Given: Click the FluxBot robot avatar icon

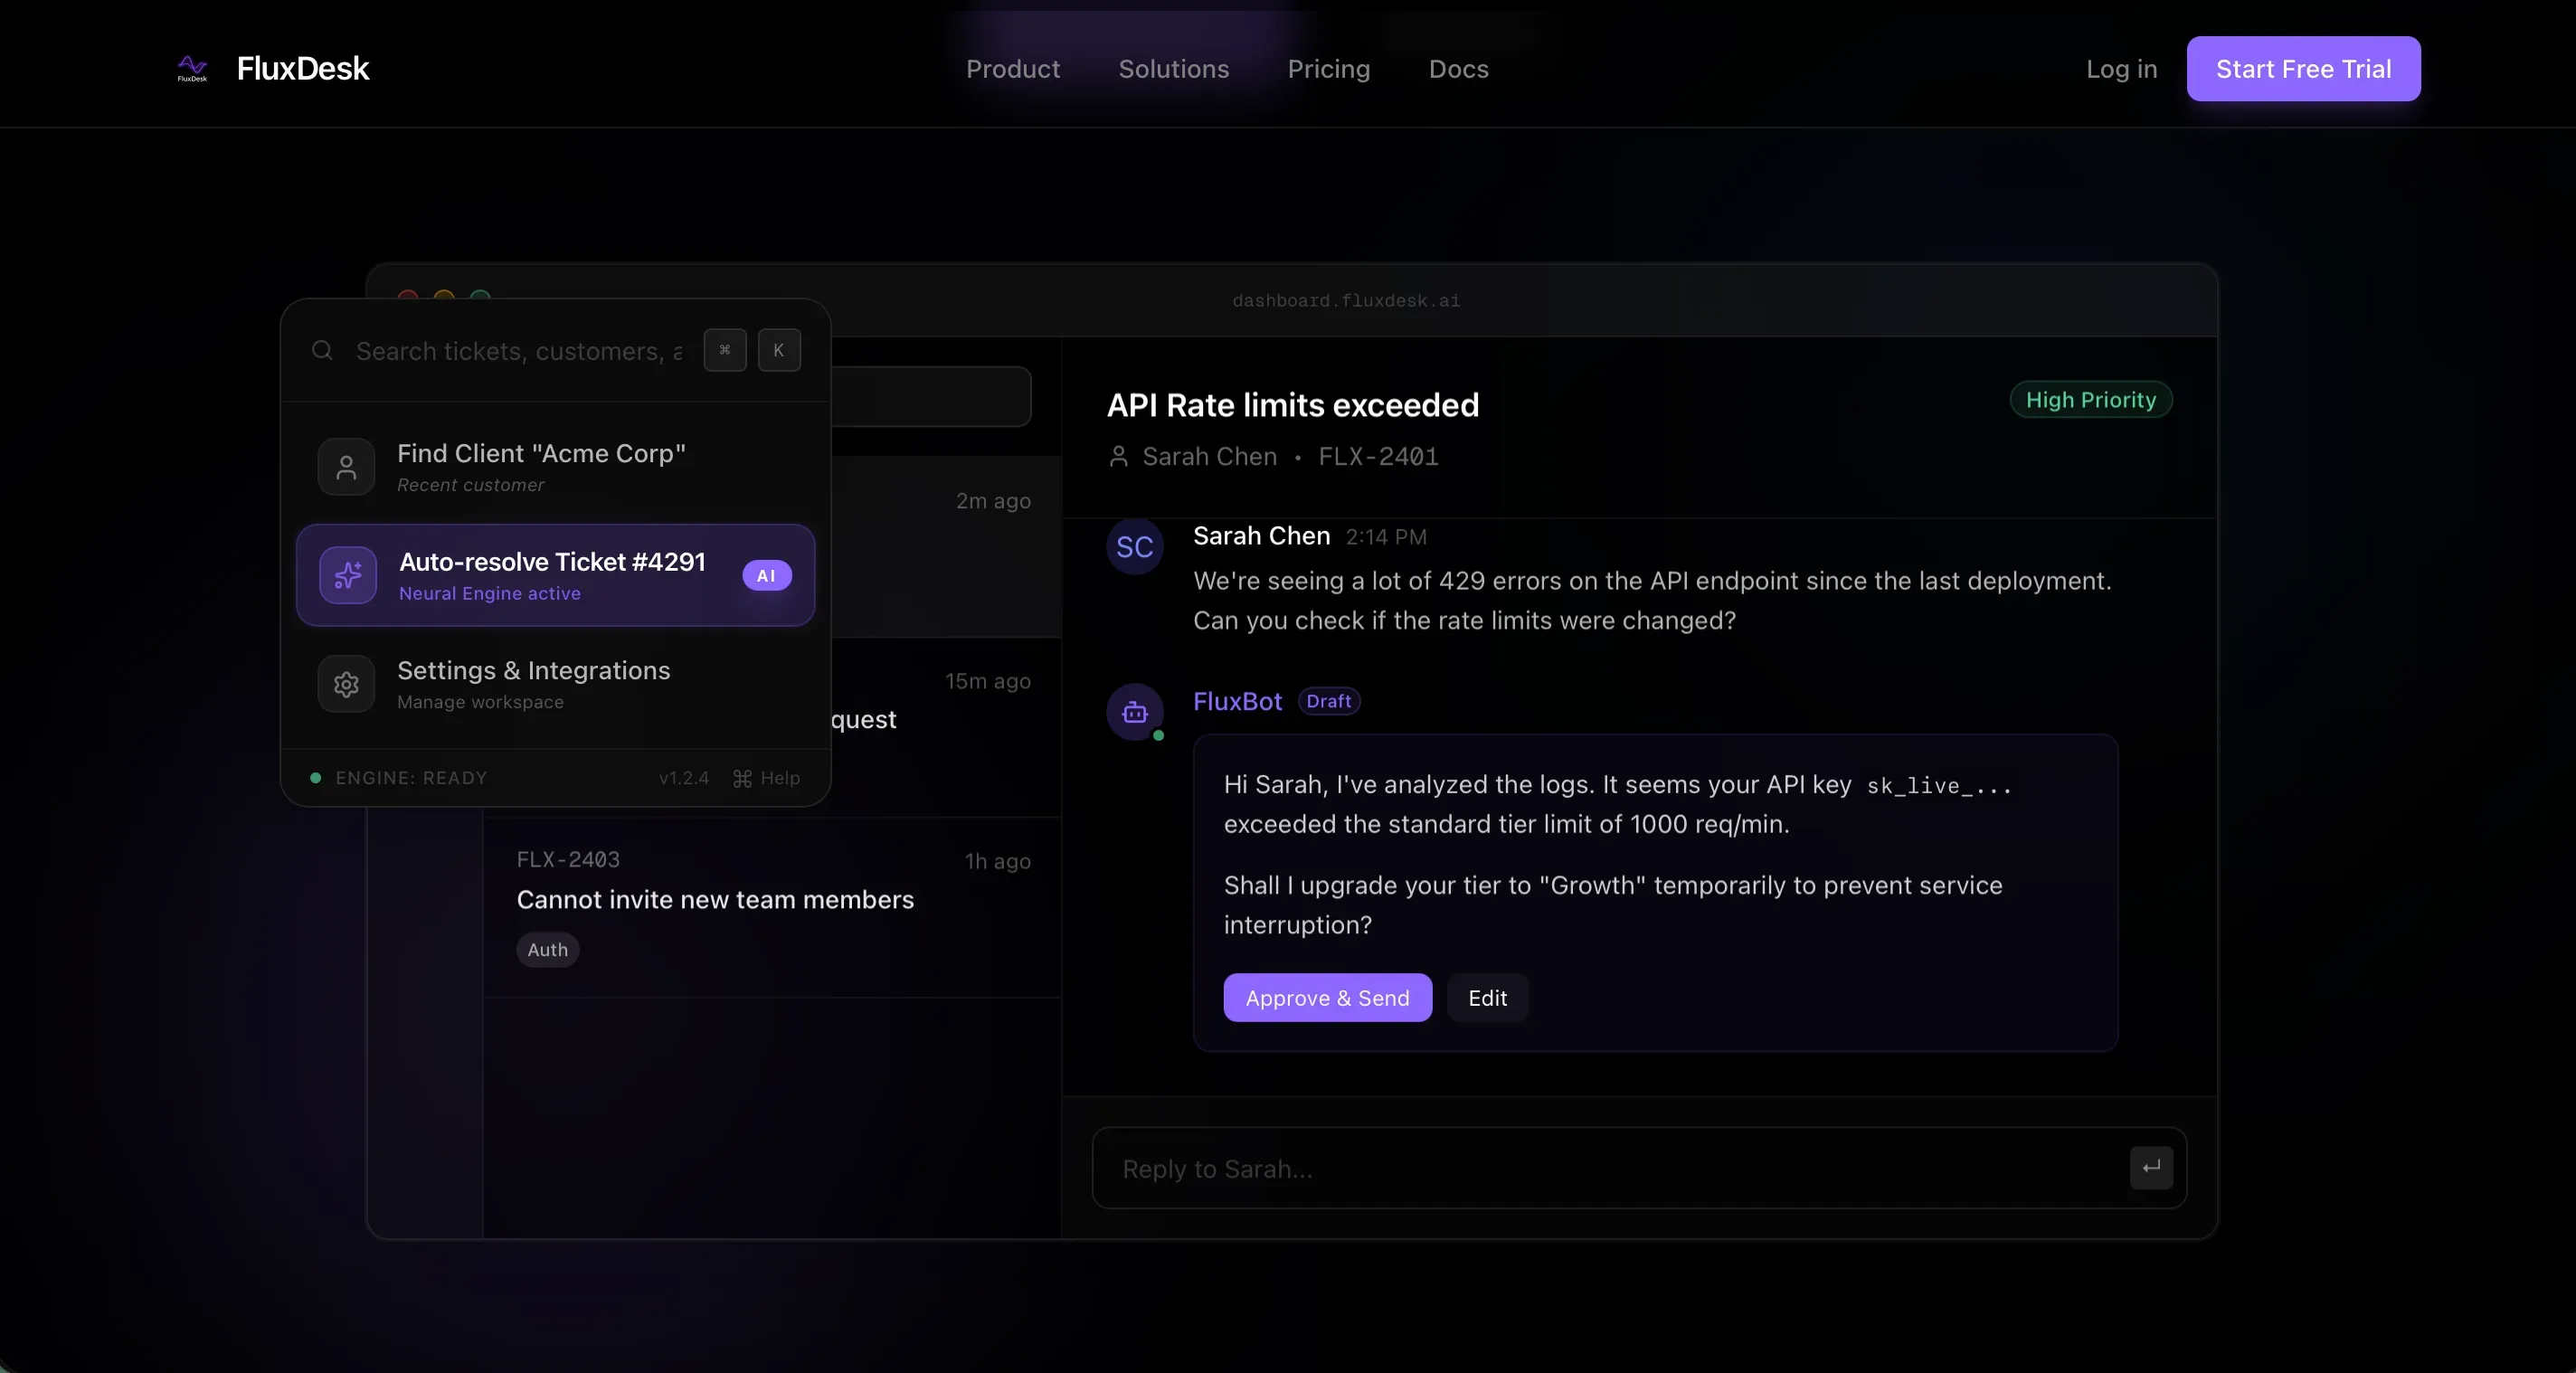Looking at the screenshot, I should point(1134,712).
